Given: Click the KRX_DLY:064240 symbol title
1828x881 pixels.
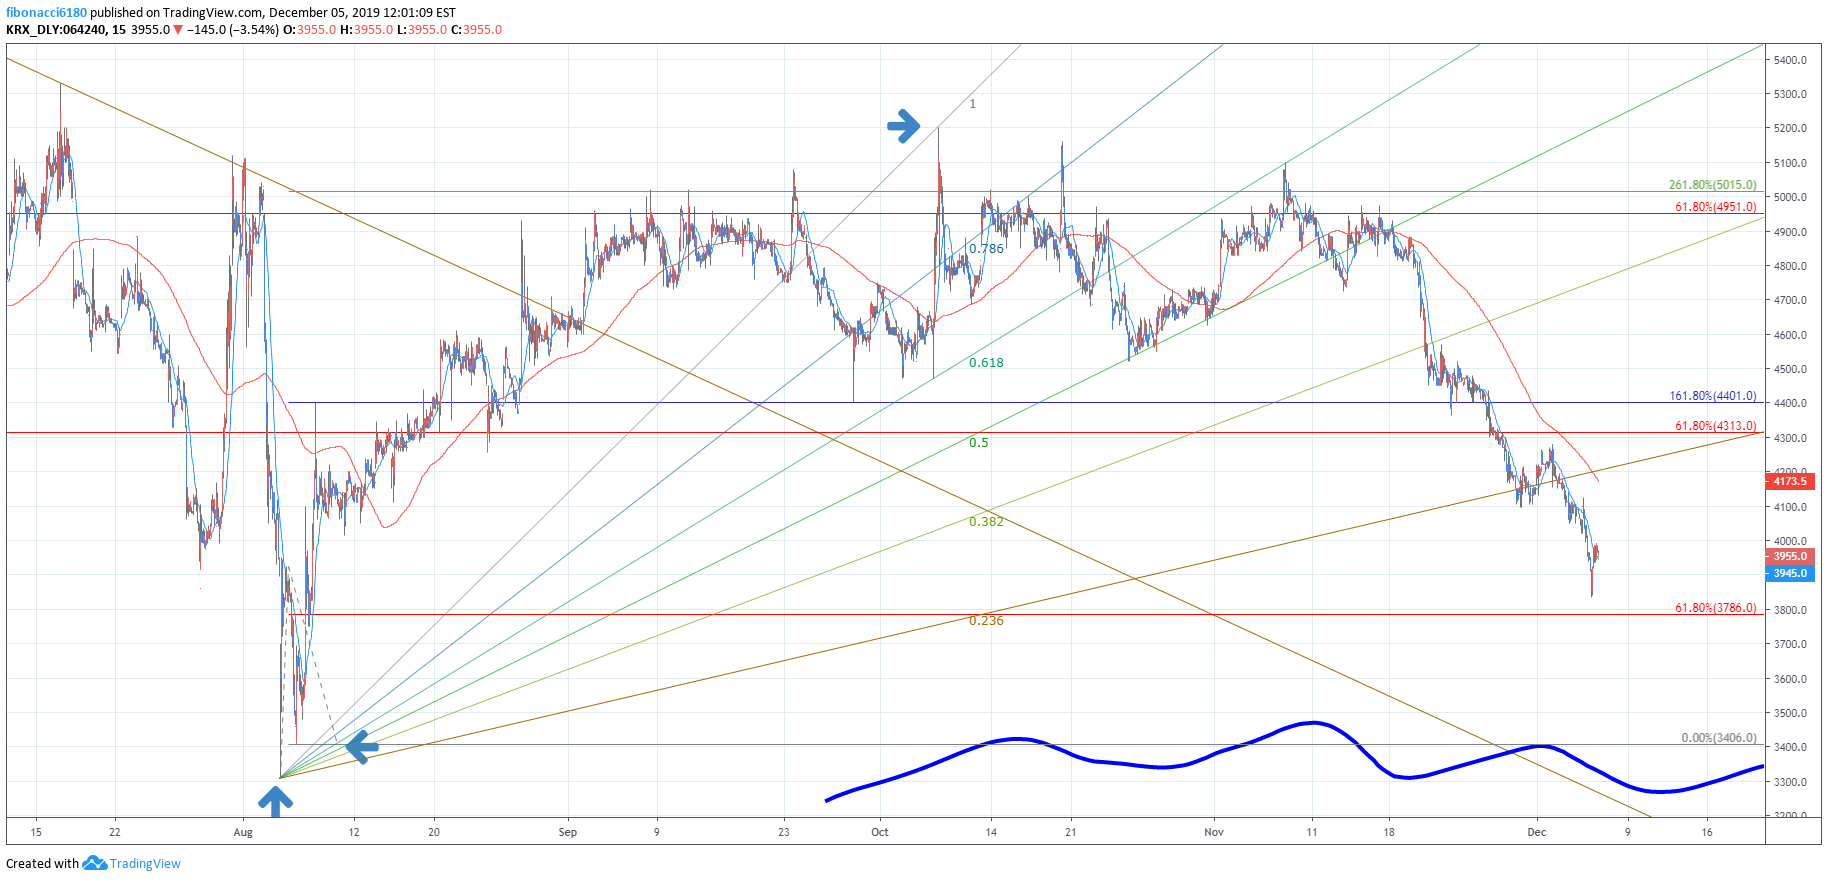Looking at the screenshot, I should coord(56,30).
